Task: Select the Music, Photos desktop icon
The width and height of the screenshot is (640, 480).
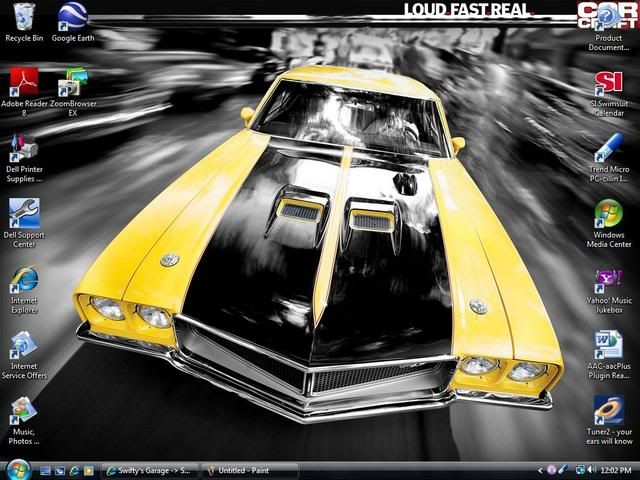Action: [x=24, y=410]
